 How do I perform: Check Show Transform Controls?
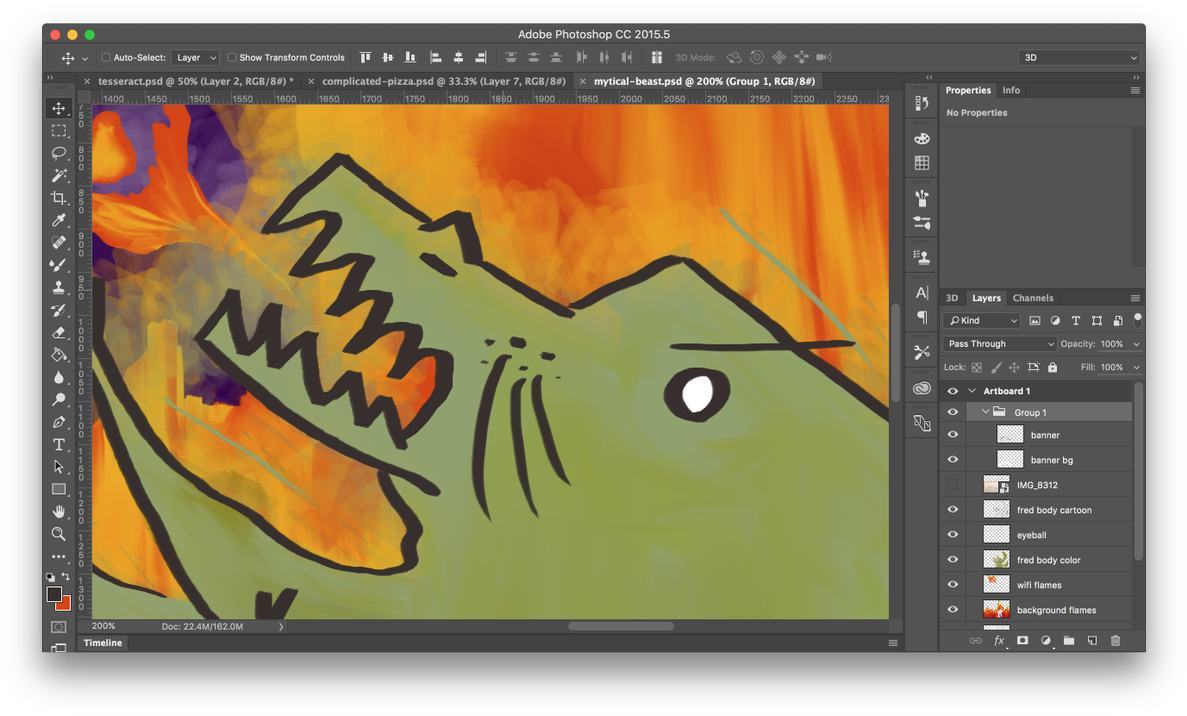coord(232,58)
